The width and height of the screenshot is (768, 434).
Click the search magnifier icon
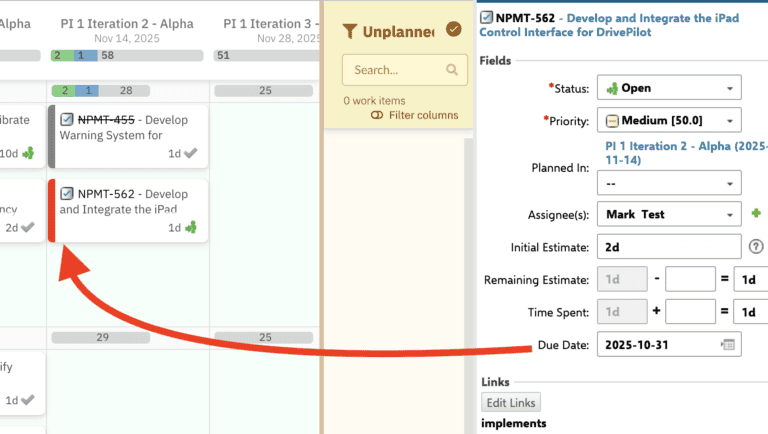452,70
